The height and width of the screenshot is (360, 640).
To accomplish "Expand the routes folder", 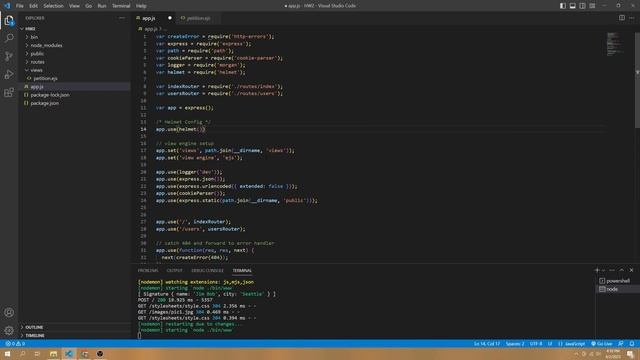I will point(37,62).
